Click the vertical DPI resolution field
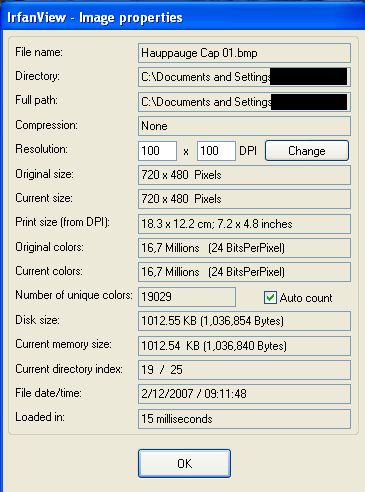The image size is (365, 492). tap(216, 151)
